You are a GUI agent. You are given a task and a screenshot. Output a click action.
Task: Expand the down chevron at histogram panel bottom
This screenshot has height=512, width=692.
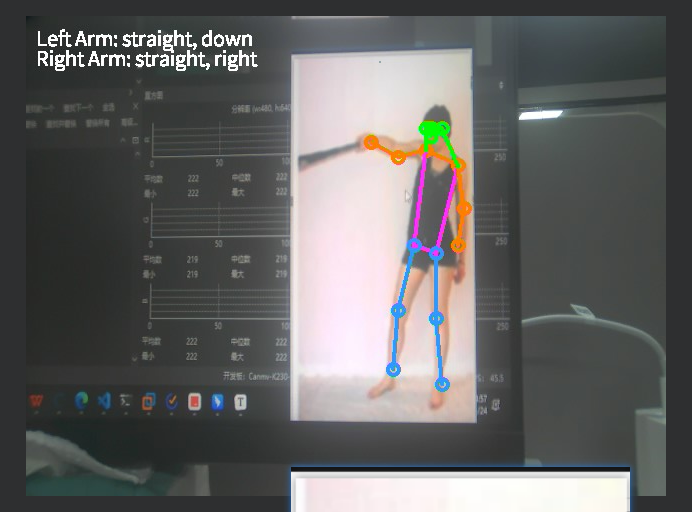point(134,359)
